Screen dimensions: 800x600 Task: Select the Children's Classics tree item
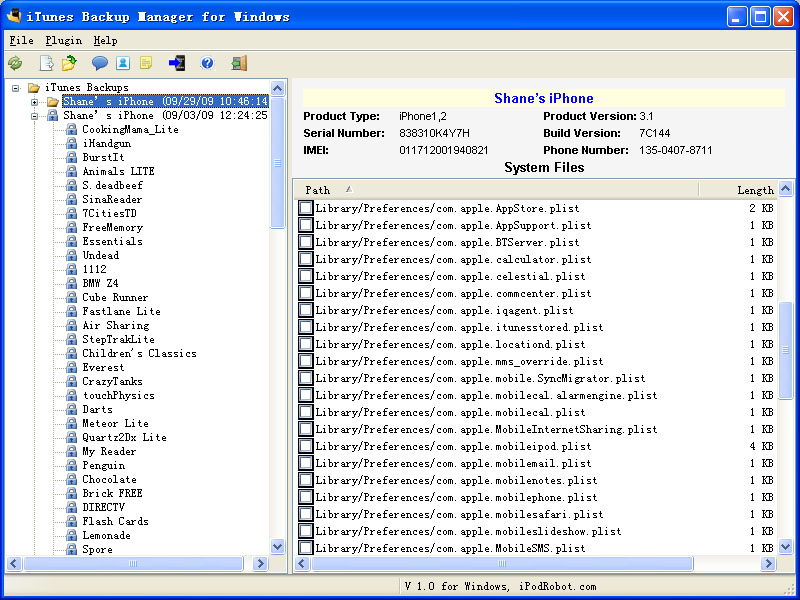139,353
